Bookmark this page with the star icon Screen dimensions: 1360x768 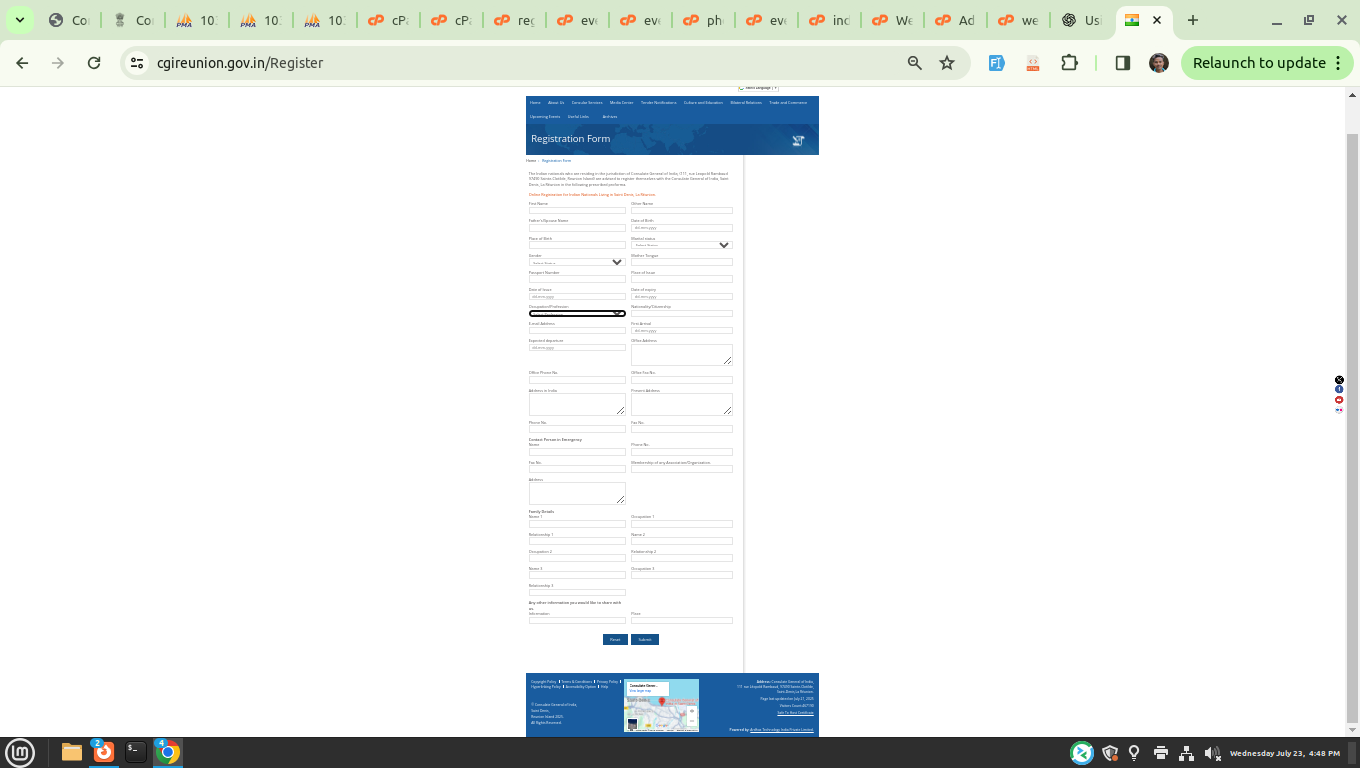point(947,63)
